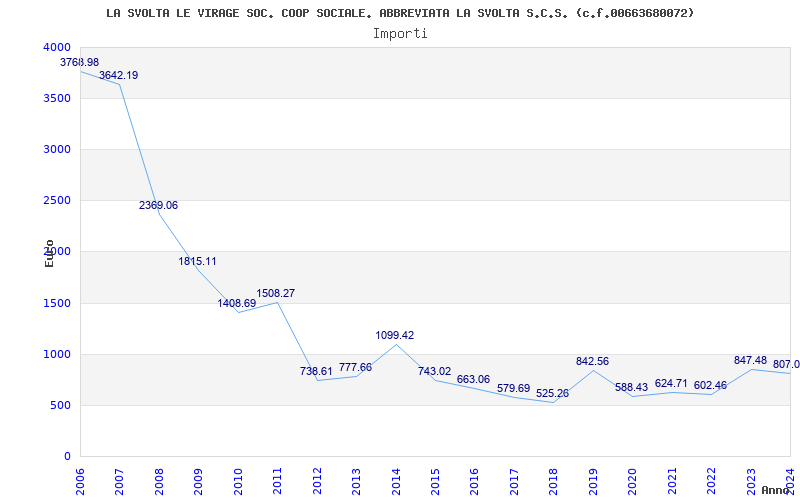Click the 2369.06 data label
The width and height of the screenshot is (800, 500).
tap(158, 206)
